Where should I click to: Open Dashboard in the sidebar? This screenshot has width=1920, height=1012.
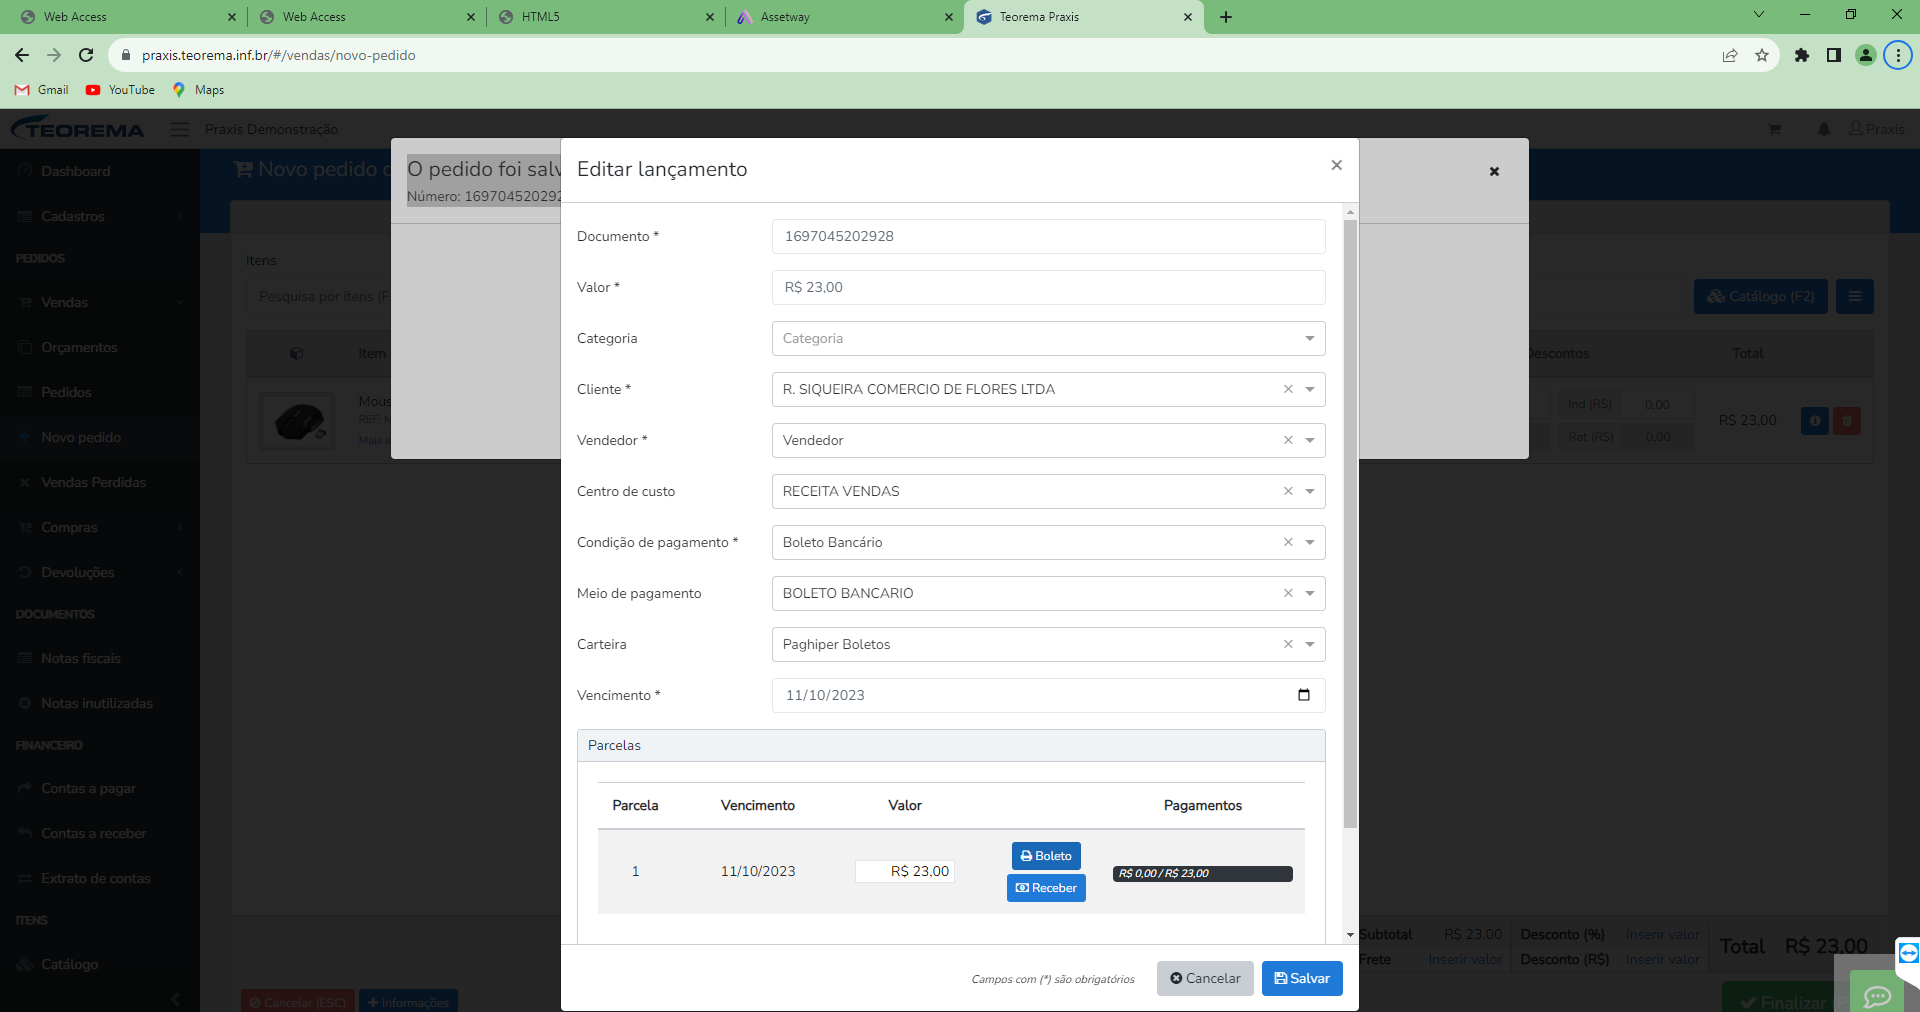click(76, 171)
